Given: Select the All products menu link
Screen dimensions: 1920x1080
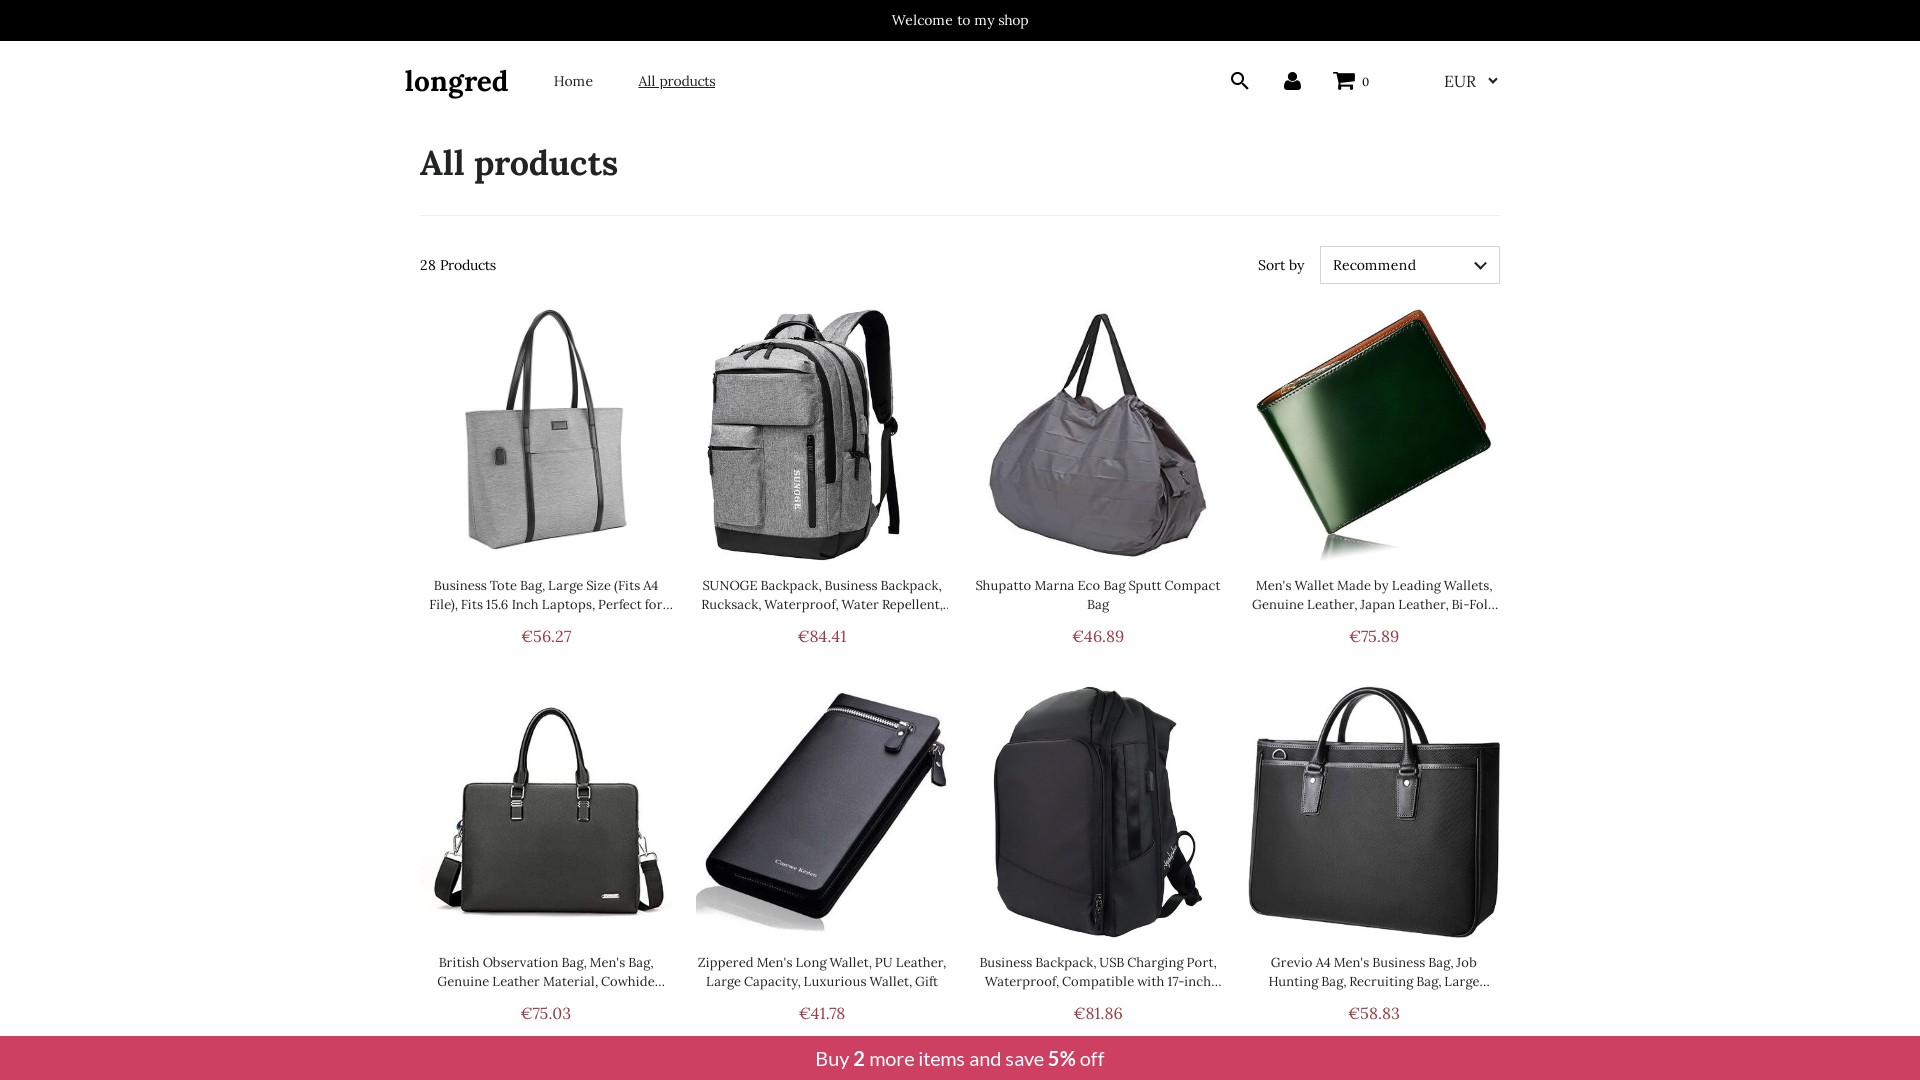Looking at the screenshot, I should point(677,81).
